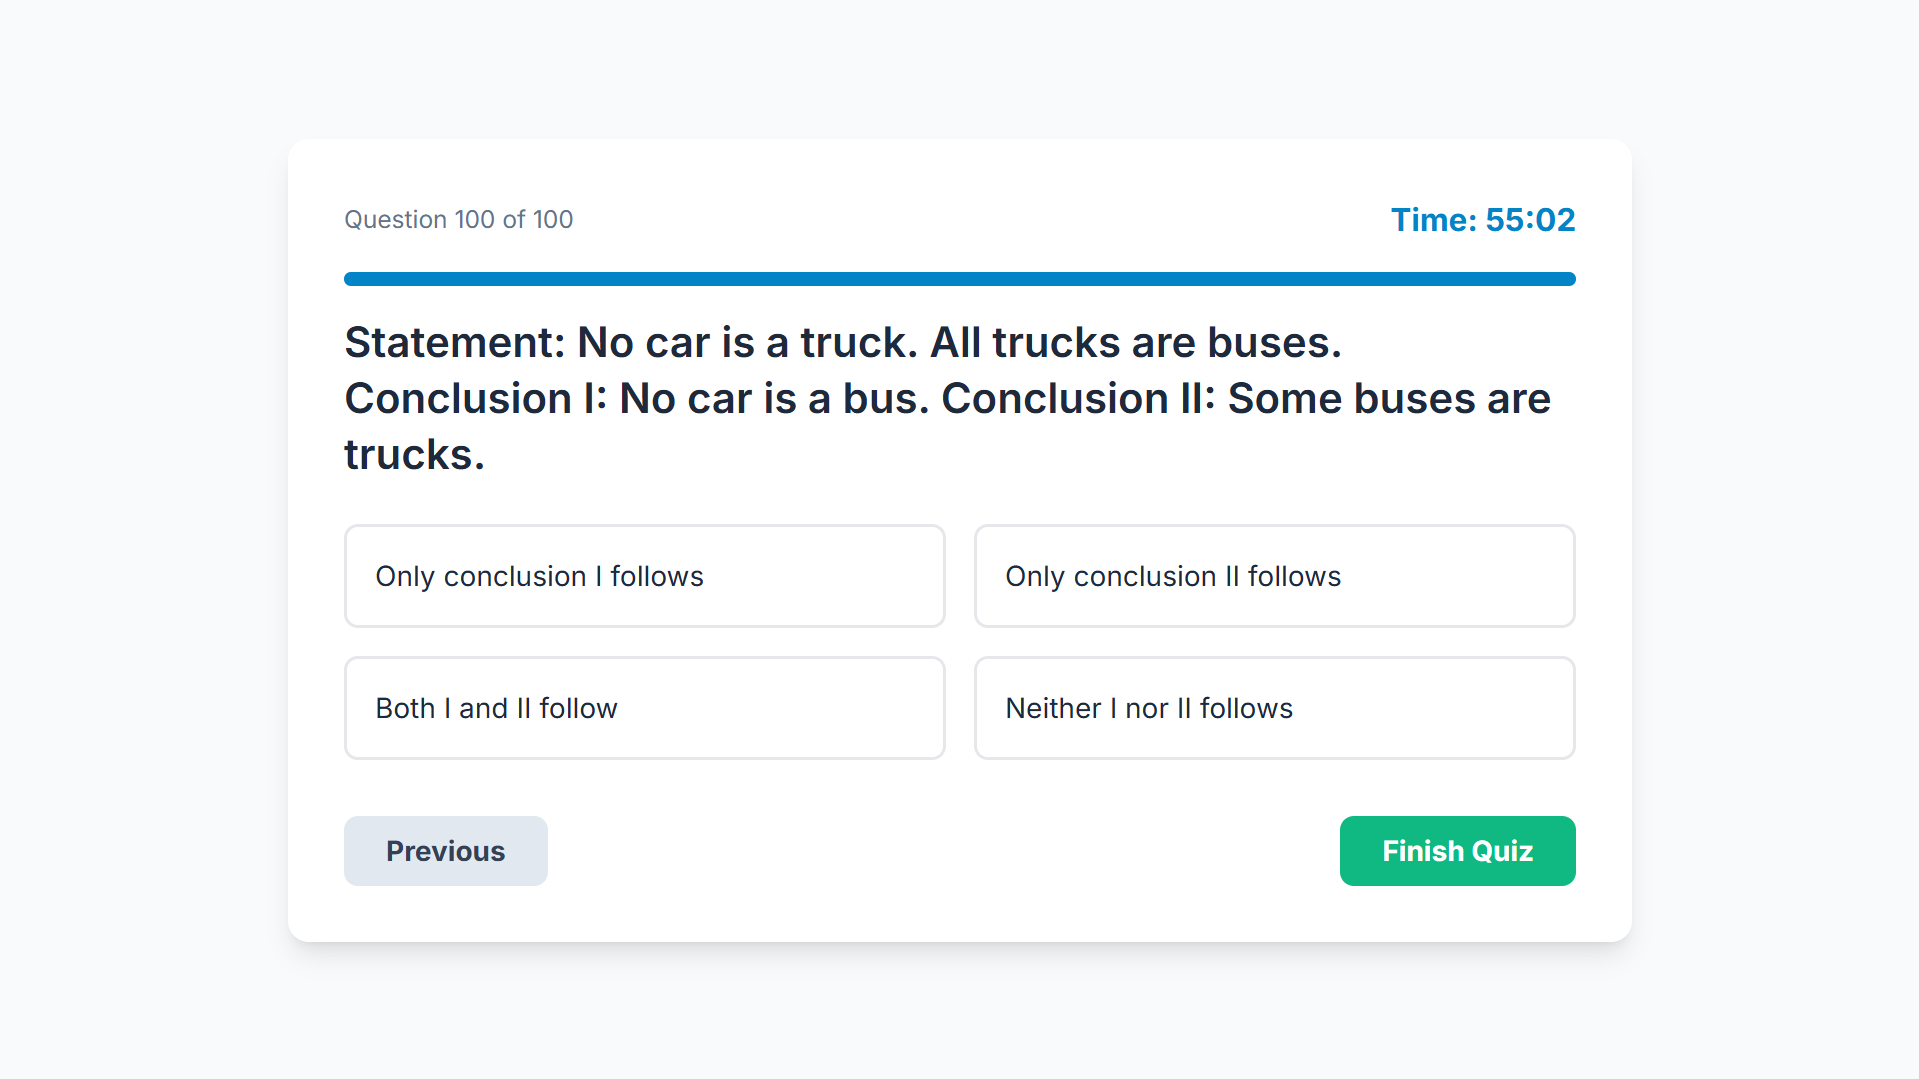Go back to the previous question
Image resolution: width=1919 pixels, height=1079 pixels.
click(445, 851)
